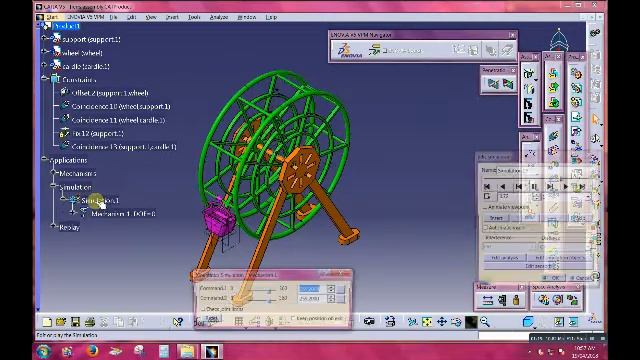
Task: Expand the support (support.1) tree node
Action: [44, 38]
